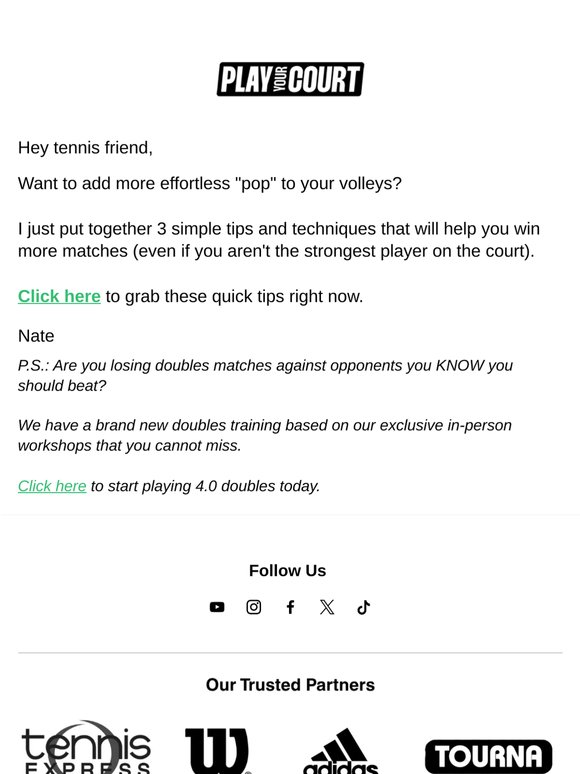This screenshot has height=774, width=580.
Task: Click the 'brand new doubles training' paragraph
Action: (265, 435)
